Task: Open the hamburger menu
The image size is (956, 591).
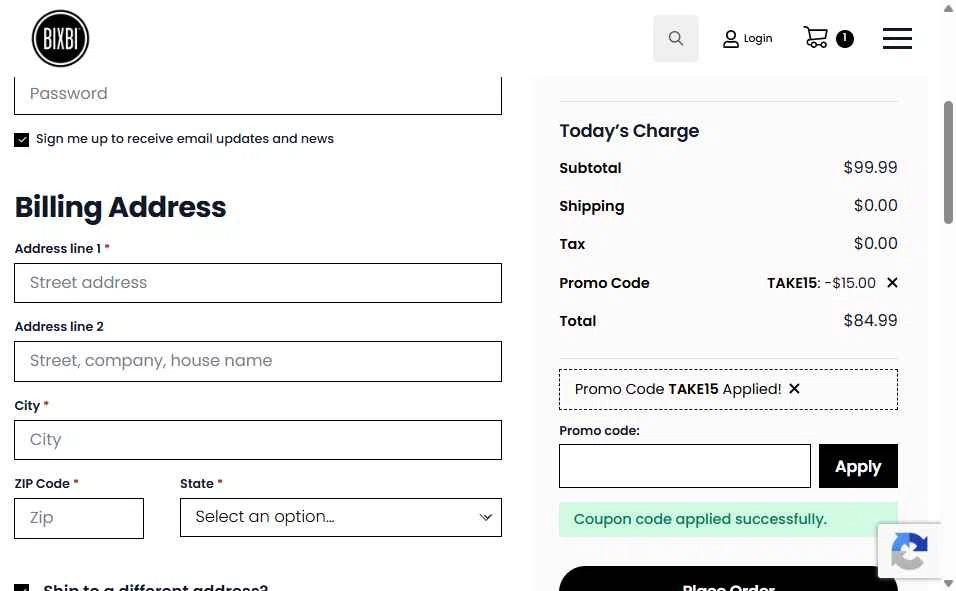Action: click(x=897, y=38)
